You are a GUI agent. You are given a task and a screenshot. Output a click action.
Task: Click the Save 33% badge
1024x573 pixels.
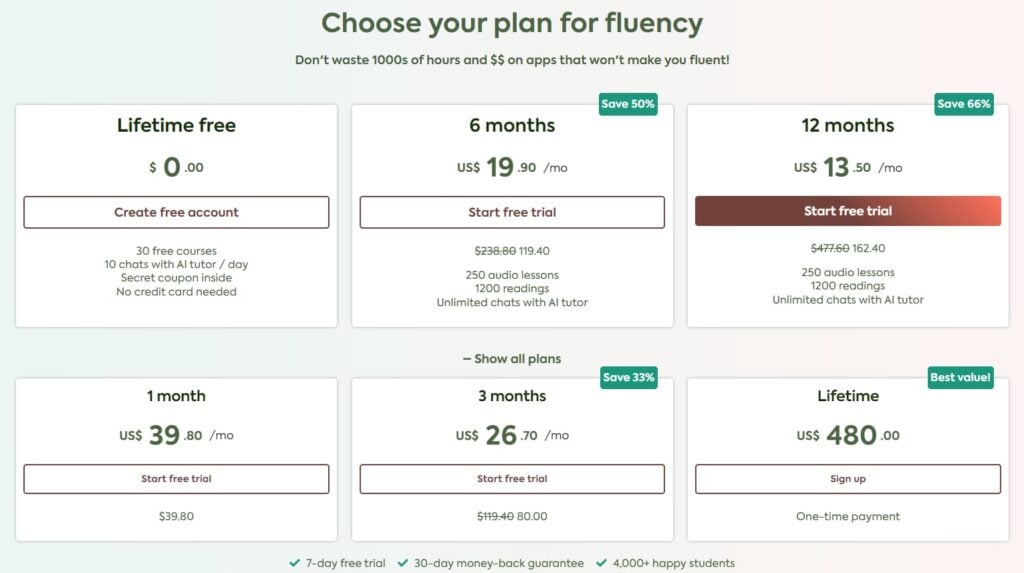[628, 377]
